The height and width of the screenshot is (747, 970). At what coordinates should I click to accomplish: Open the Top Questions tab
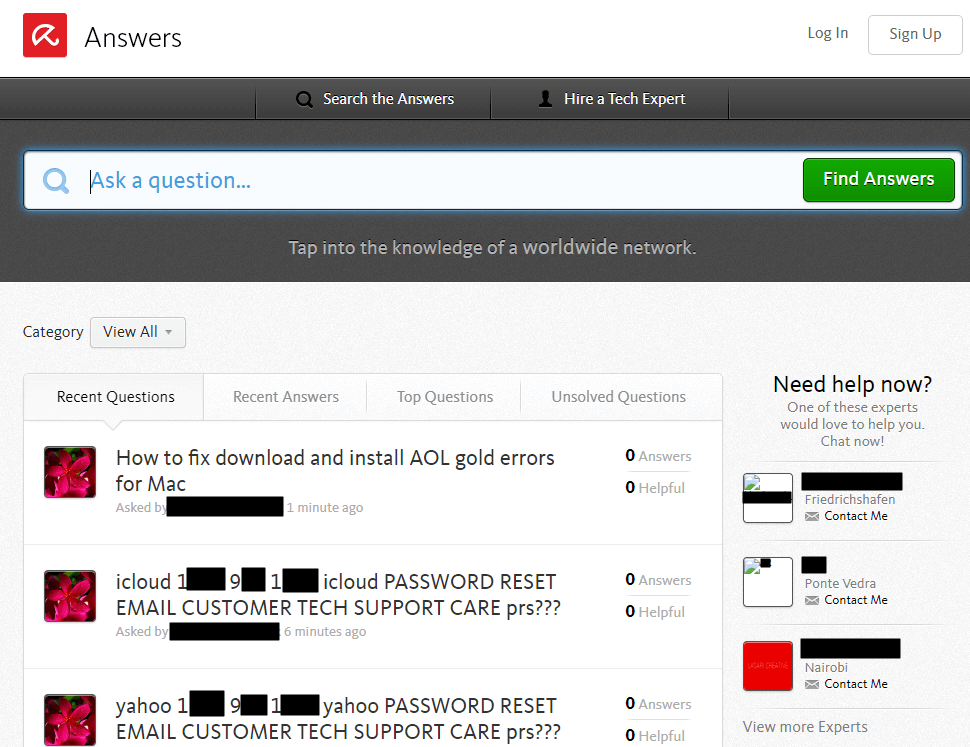coord(444,396)
